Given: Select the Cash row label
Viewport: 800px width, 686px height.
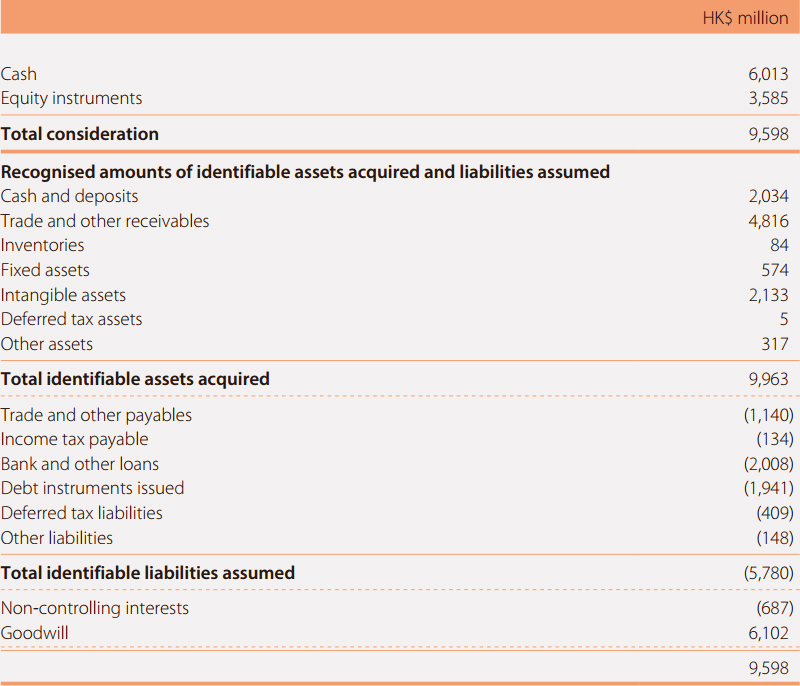Looking at the screenshot, I should pos(19,74).
